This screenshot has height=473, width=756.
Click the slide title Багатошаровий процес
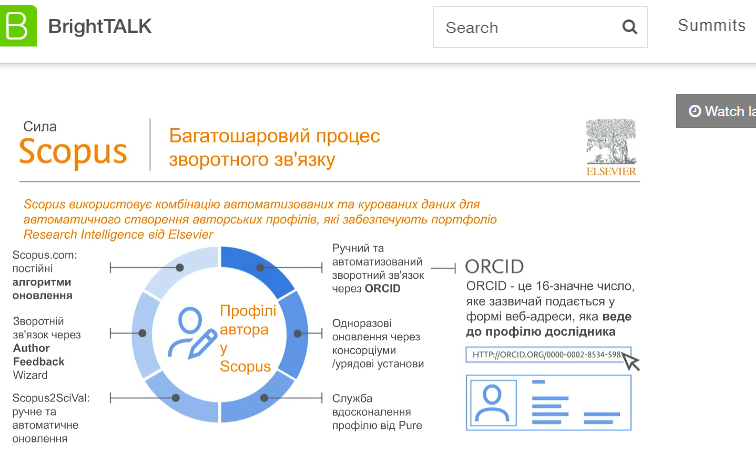(x=274, y=135)
